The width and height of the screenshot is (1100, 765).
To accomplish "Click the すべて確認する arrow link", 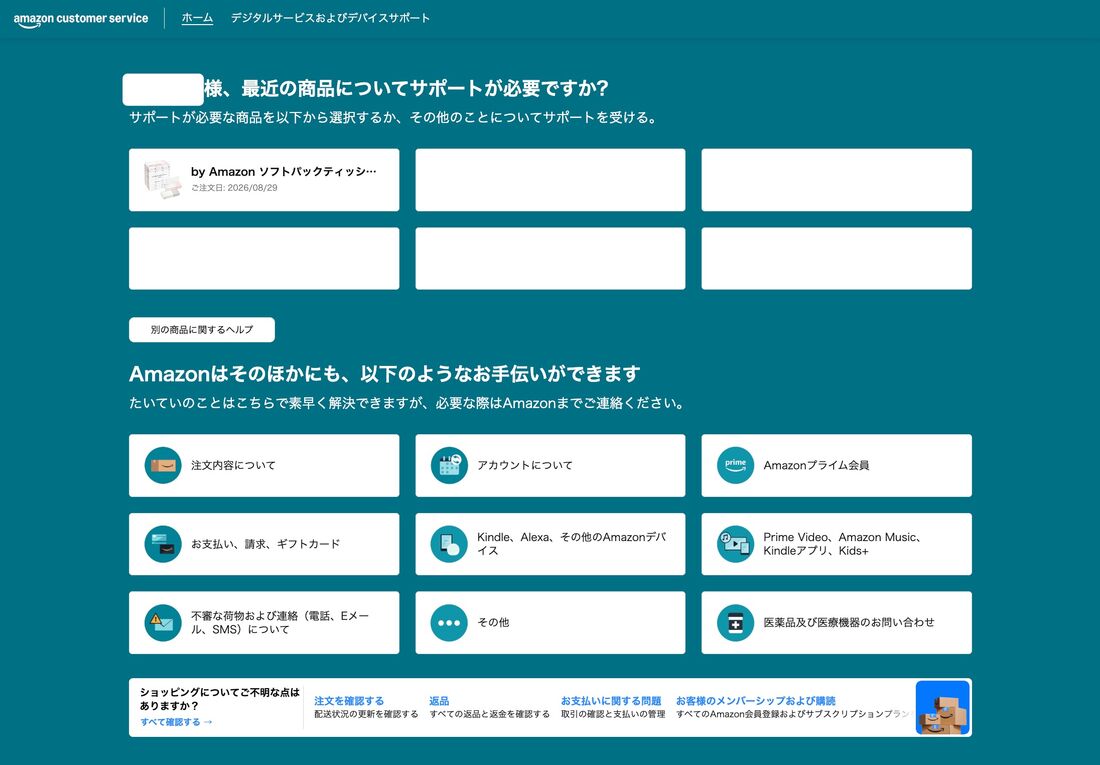I will pos(176,721).
